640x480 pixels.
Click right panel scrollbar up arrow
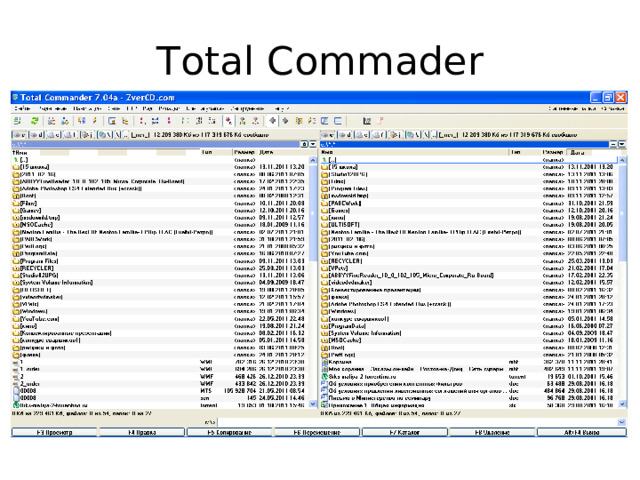(x=622, y=160)
